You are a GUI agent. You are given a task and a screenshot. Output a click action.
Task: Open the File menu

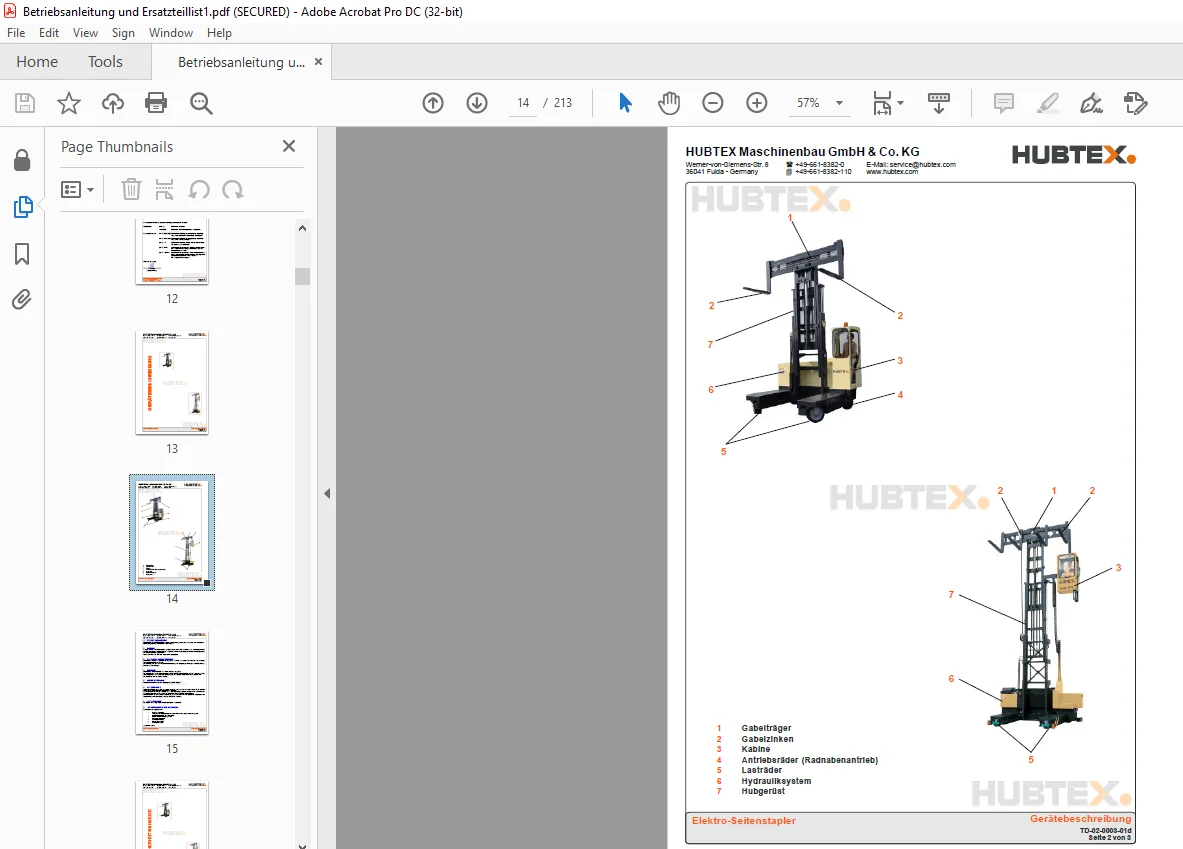(x=16, y=32)
